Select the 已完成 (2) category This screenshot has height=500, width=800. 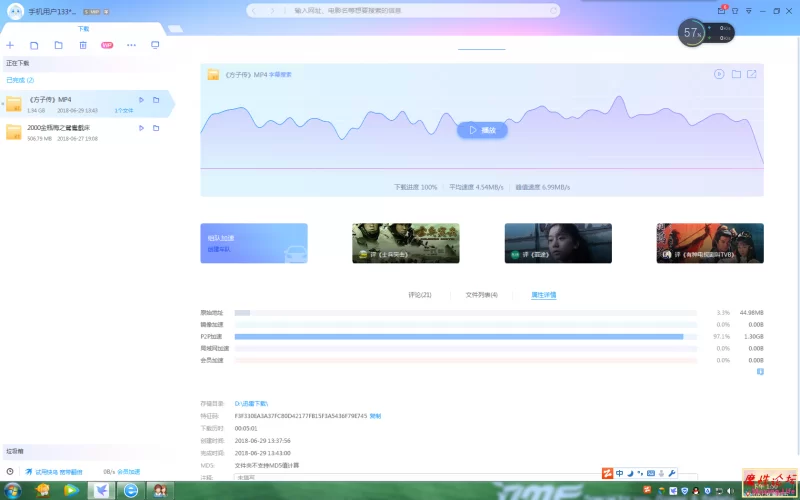coord(20,80)
